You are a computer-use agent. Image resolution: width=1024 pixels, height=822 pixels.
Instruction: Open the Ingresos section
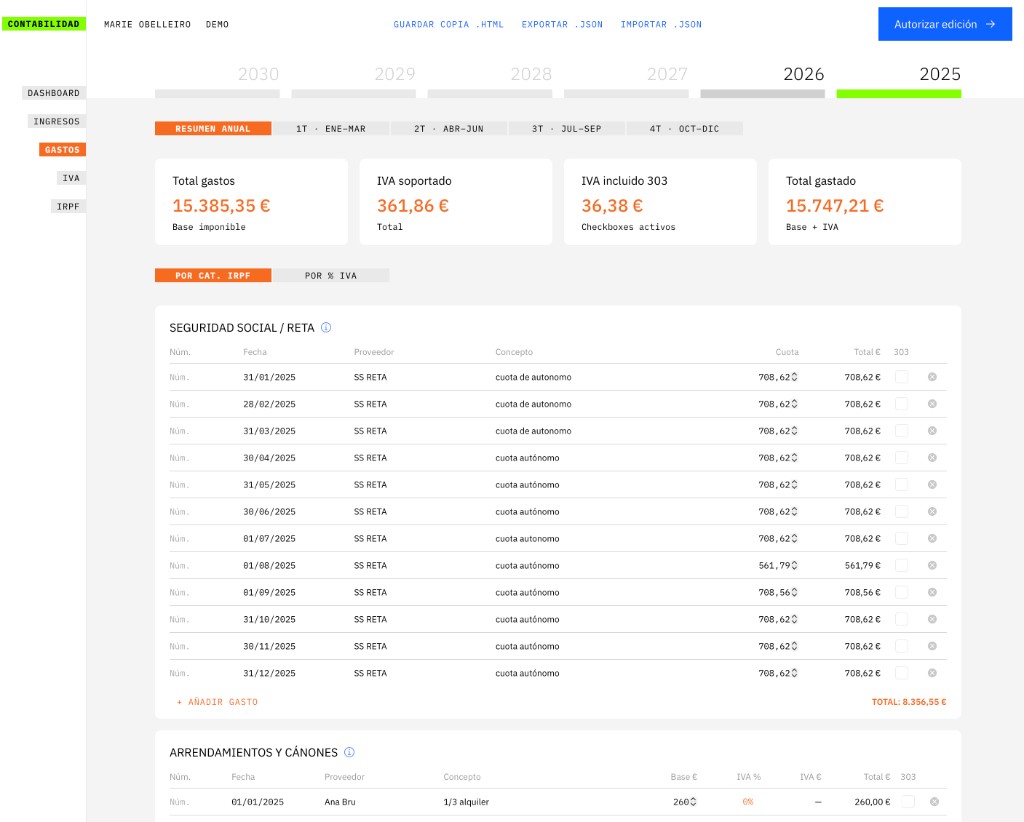56,121
